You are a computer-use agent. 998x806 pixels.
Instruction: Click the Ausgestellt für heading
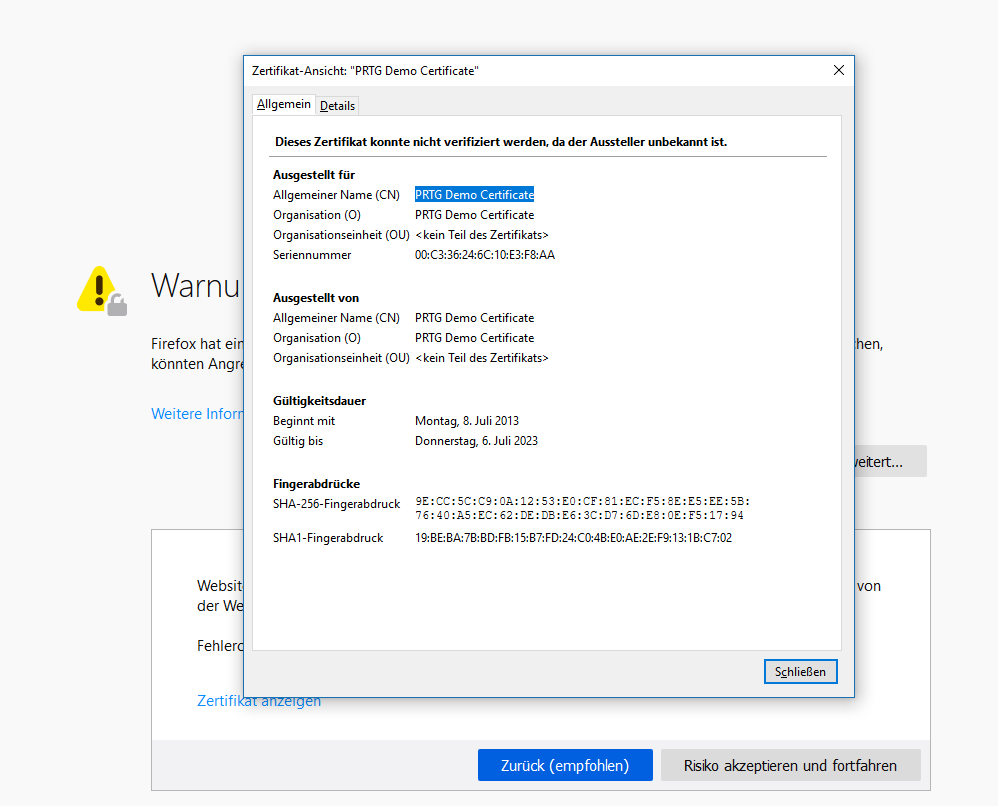tap(314, 175)
